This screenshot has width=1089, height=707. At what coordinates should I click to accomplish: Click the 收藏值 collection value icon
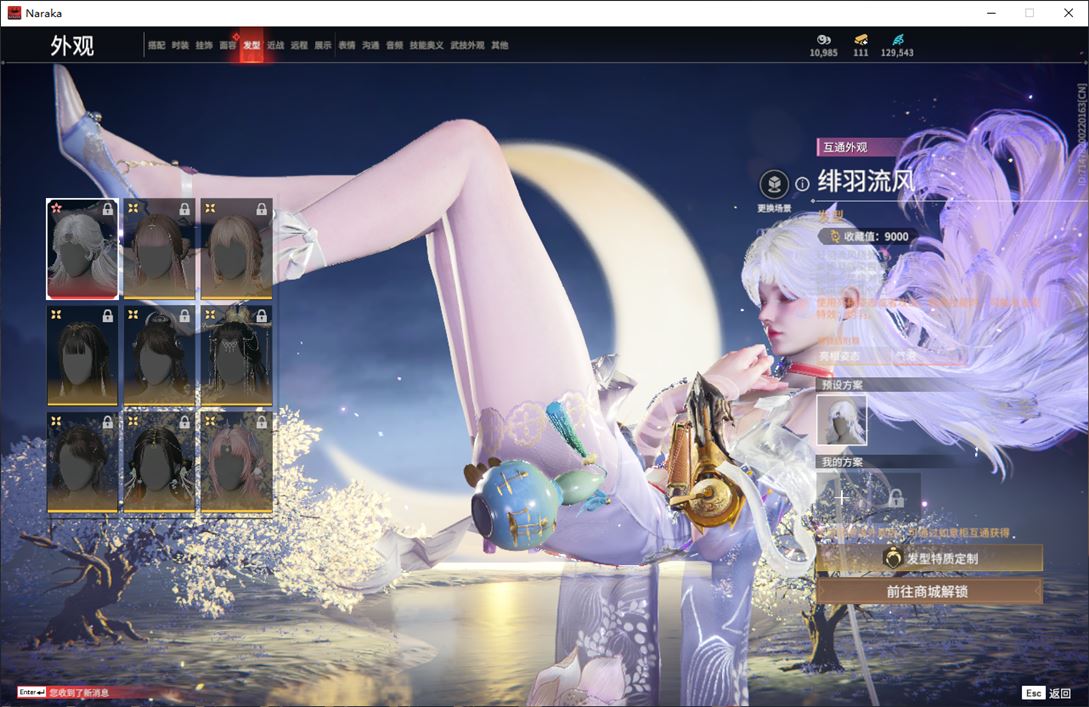834,237
